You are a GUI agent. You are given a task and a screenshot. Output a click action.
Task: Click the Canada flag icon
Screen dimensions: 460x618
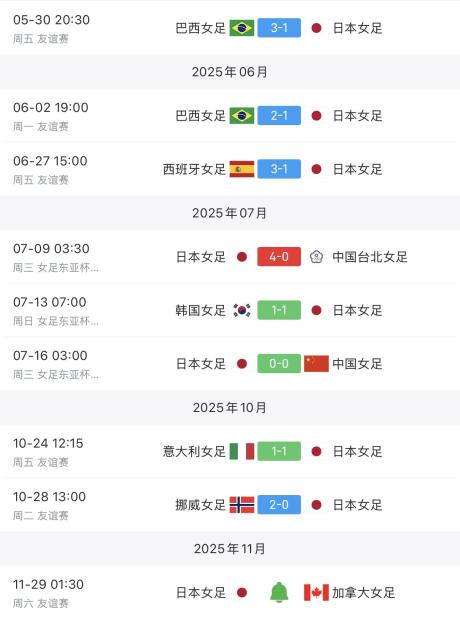click(x=316, y=592)
